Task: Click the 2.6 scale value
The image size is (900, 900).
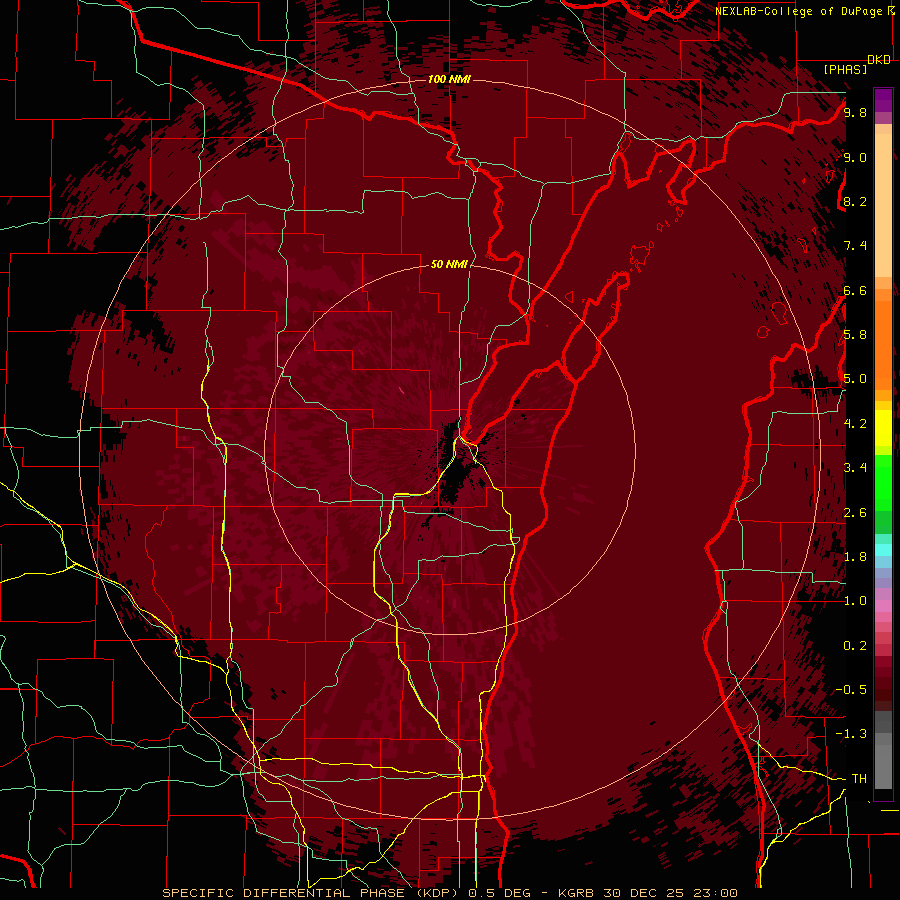Action: click(x=855, y=513)
